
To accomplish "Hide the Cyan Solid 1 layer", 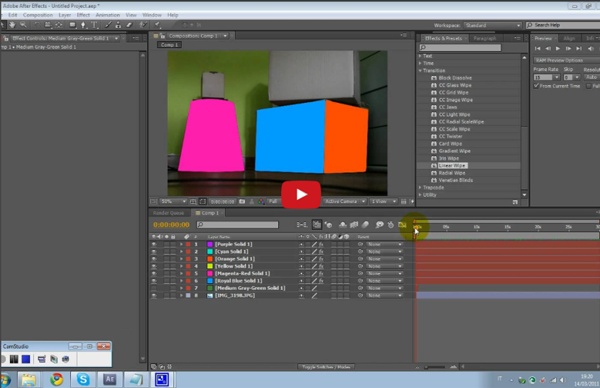I will tap(154, 251).
